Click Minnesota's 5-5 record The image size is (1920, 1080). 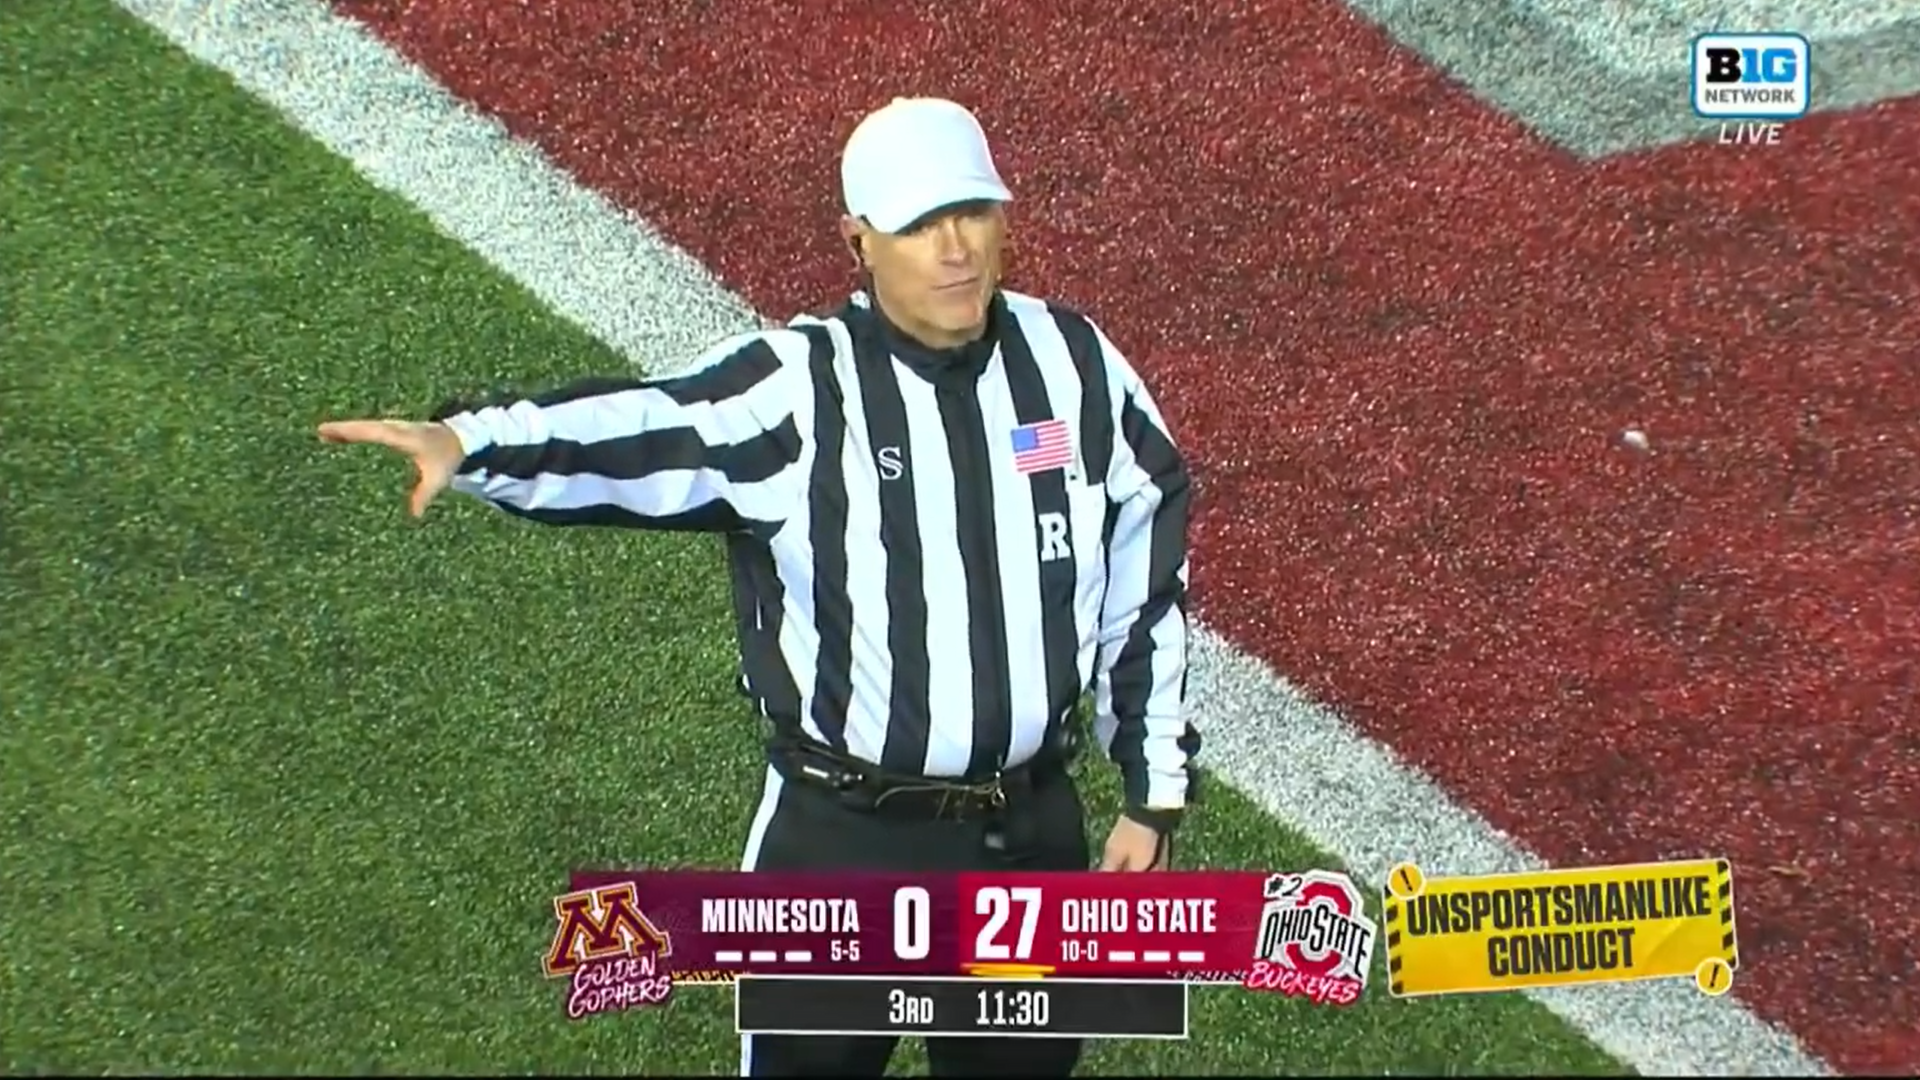tap(845, 951)
